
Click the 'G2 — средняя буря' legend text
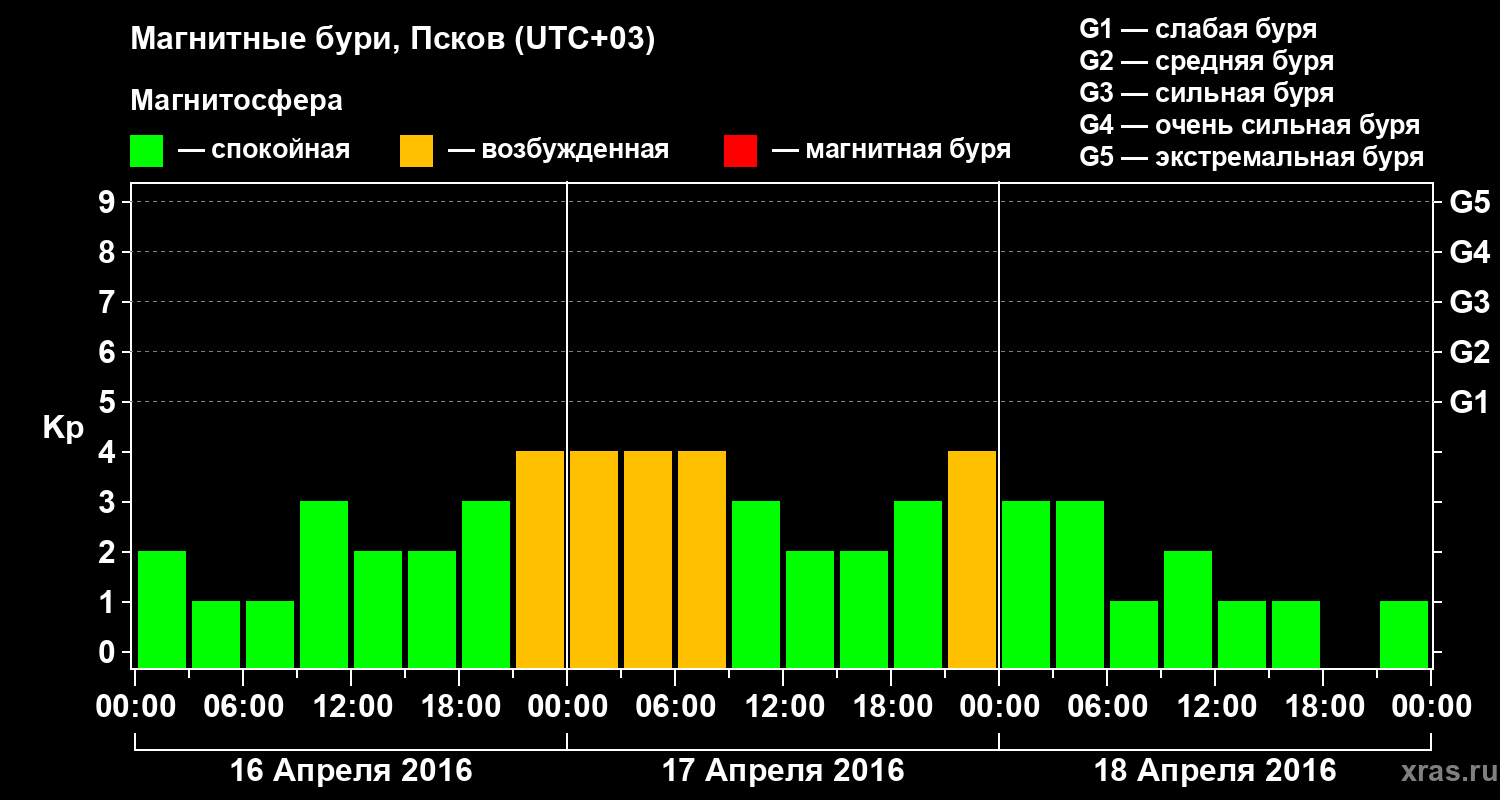click(x=1207, y=61)
